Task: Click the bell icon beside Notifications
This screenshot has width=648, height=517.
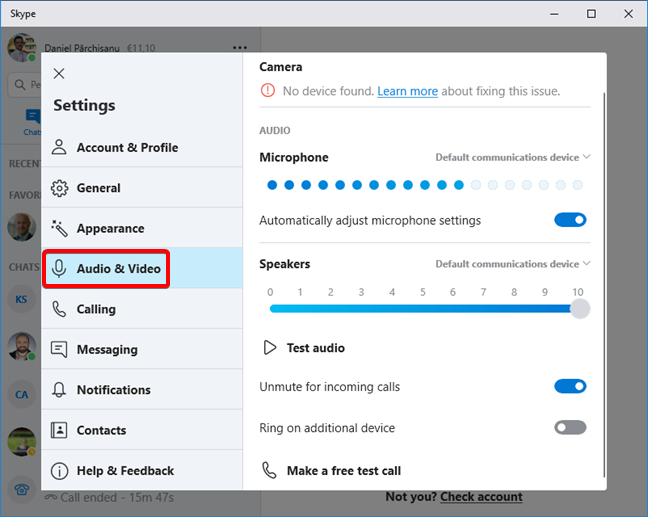Action: [x=59, y=390]
